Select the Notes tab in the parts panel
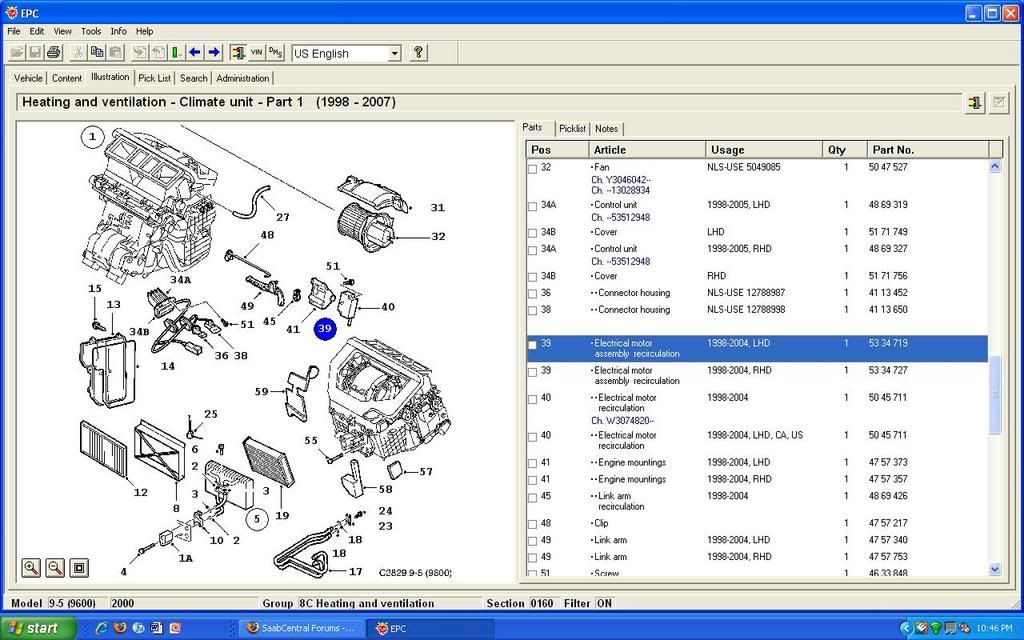 [x=606, y=128]
